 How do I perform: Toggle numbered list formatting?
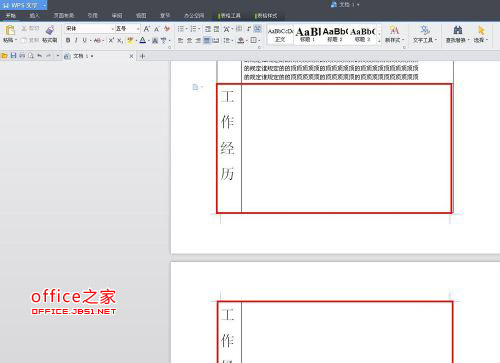(x=193, y=29)
